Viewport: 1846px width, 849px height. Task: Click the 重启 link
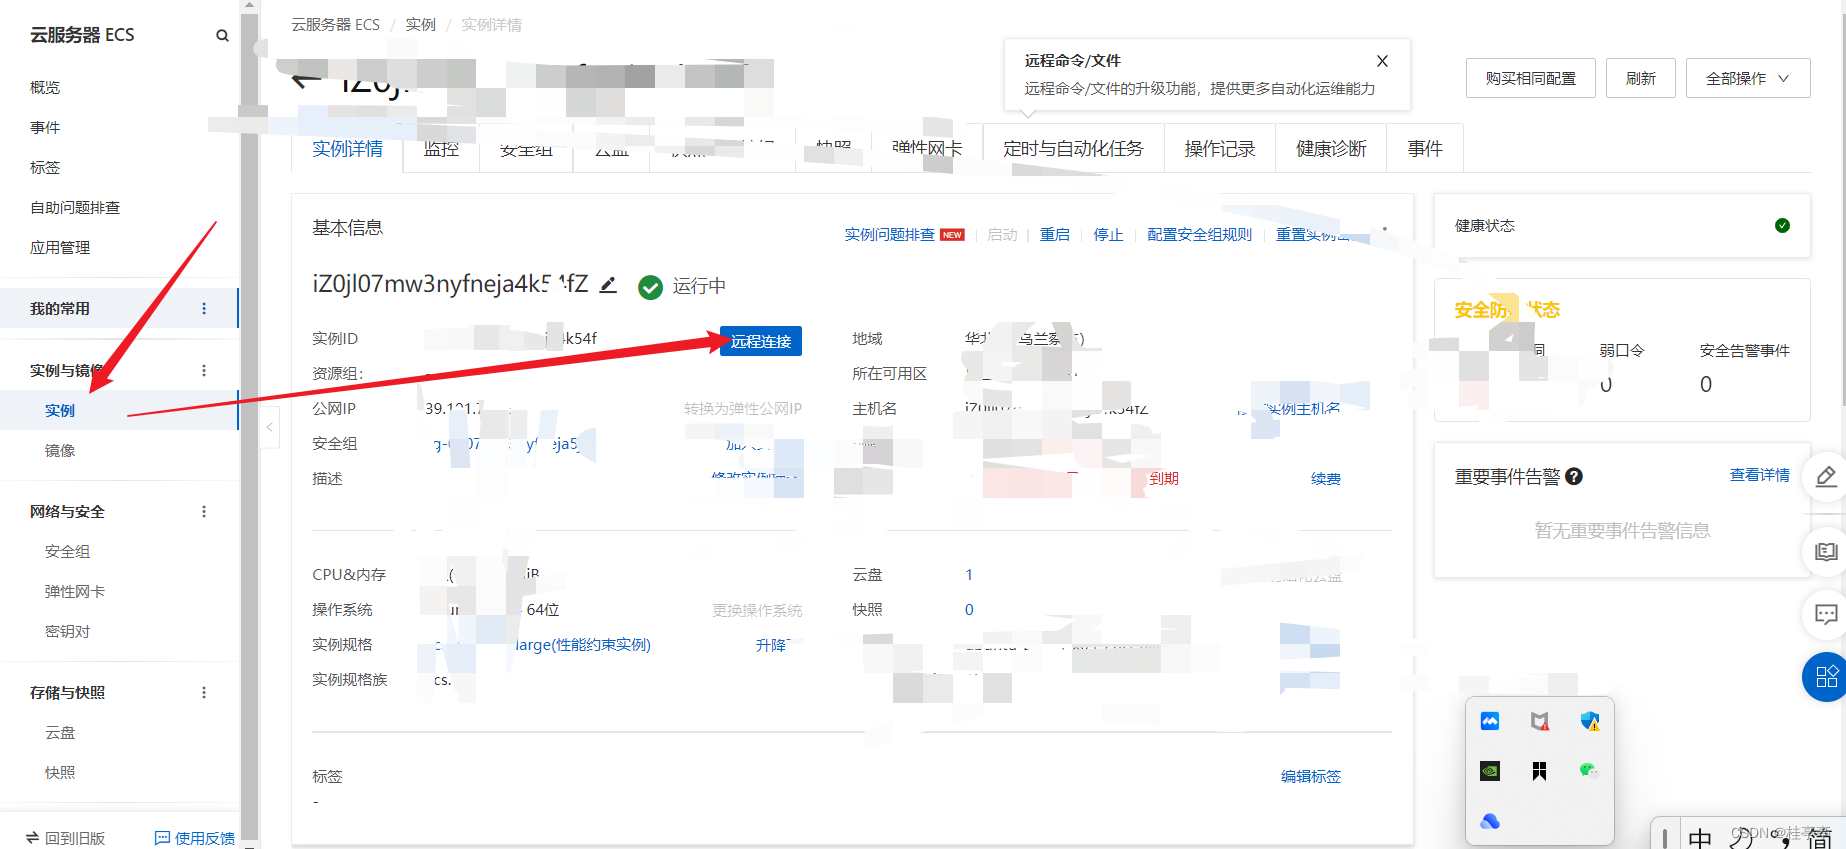tap(1055, 235)
